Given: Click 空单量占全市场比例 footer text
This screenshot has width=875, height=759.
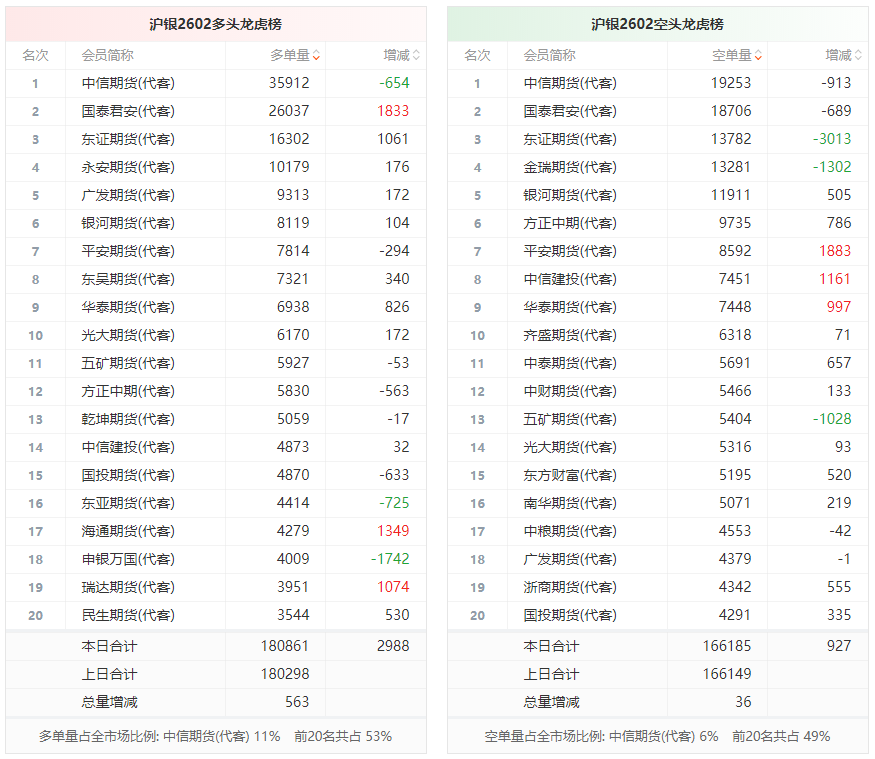Looking at the screenshot, I should click(x=657, y=737).
